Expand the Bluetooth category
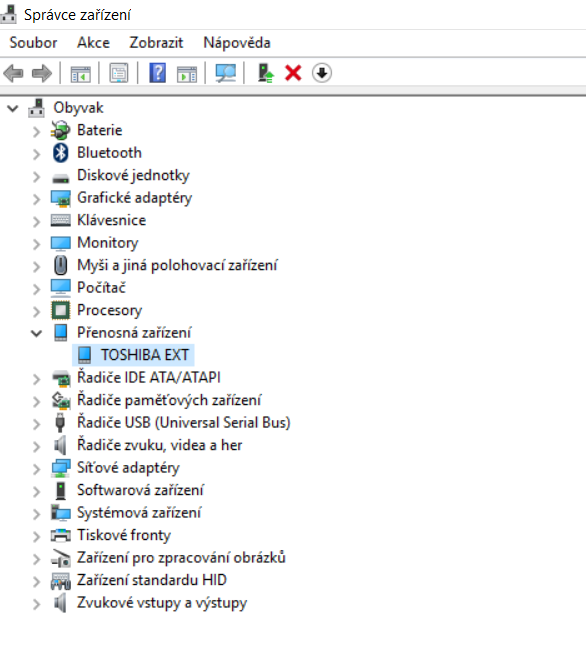586x646 pixels. point(37,154)
